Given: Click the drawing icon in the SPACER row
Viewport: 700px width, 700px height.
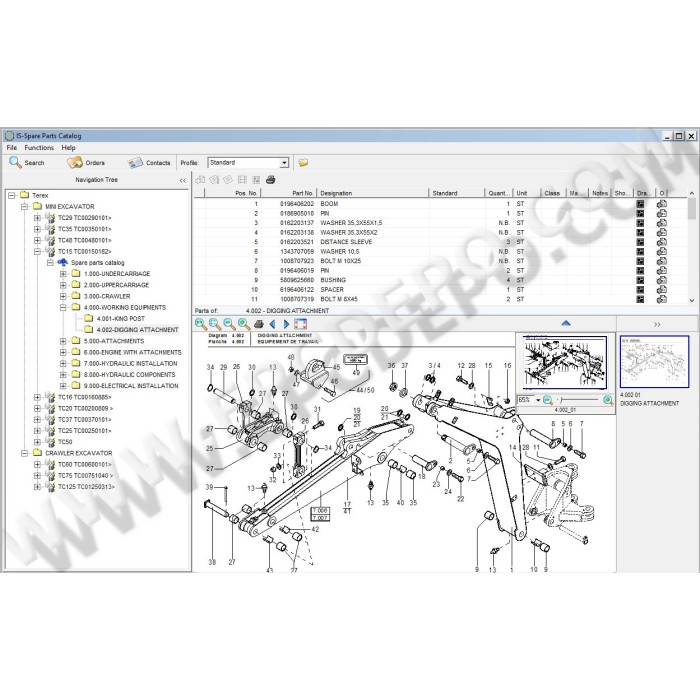Looking at the screenshot, I should (x=640, y=290).
